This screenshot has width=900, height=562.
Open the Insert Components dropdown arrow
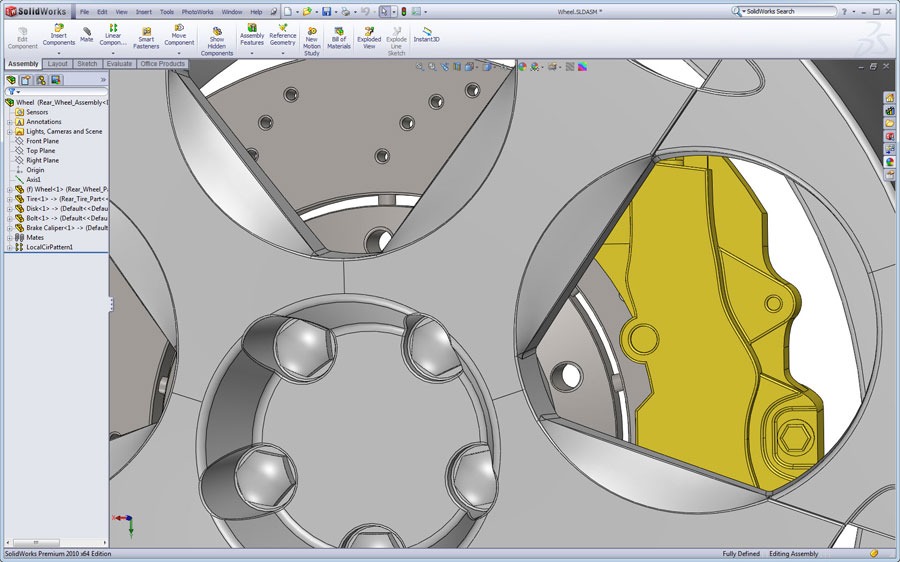tap(58, 53)
